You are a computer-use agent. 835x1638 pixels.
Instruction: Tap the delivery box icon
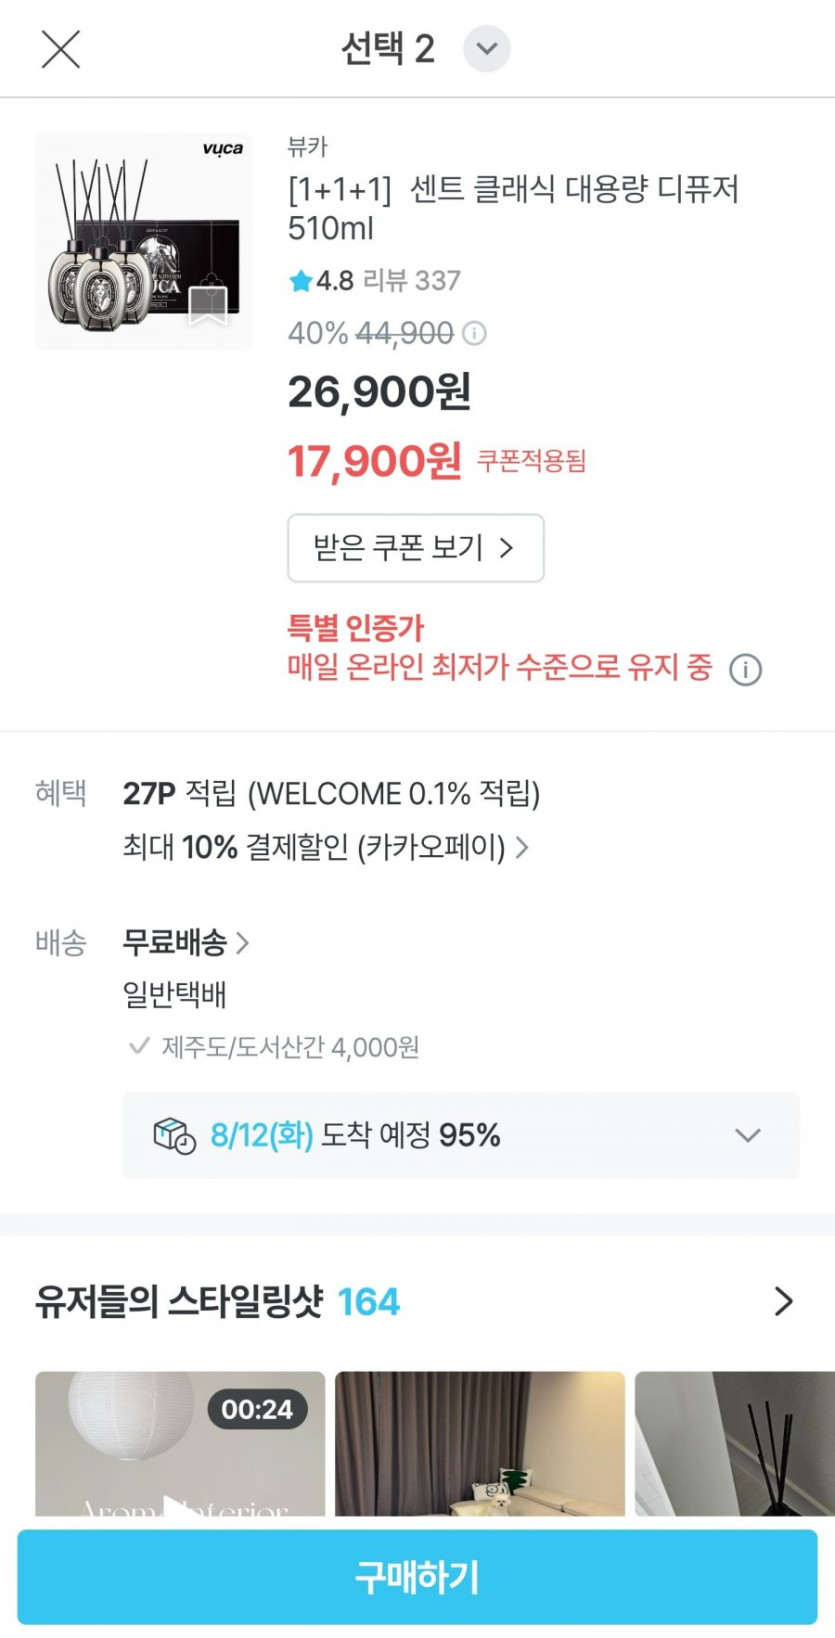(x=174, y=1135)
